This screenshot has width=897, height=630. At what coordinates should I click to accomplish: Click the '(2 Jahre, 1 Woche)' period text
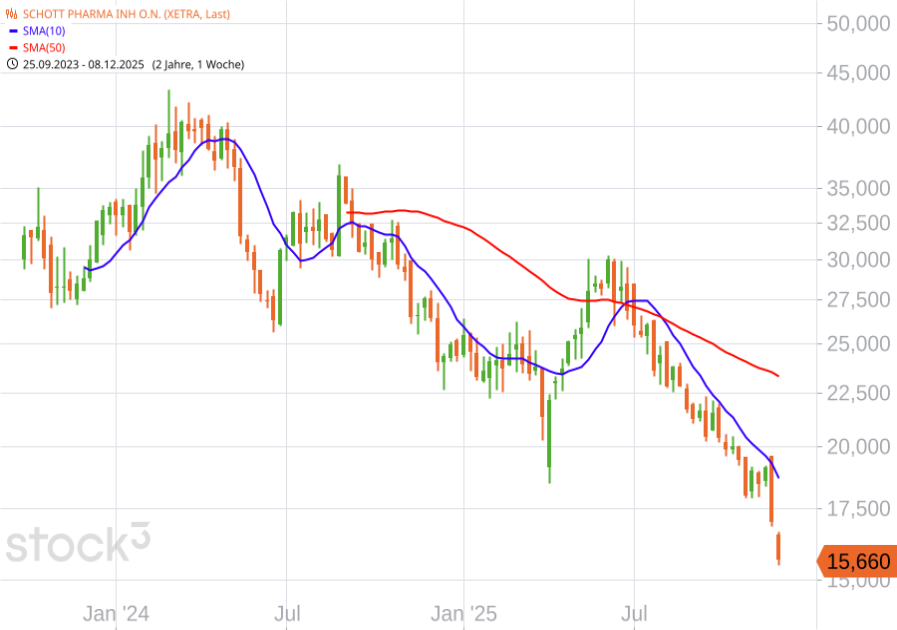(x=197, y=64)
